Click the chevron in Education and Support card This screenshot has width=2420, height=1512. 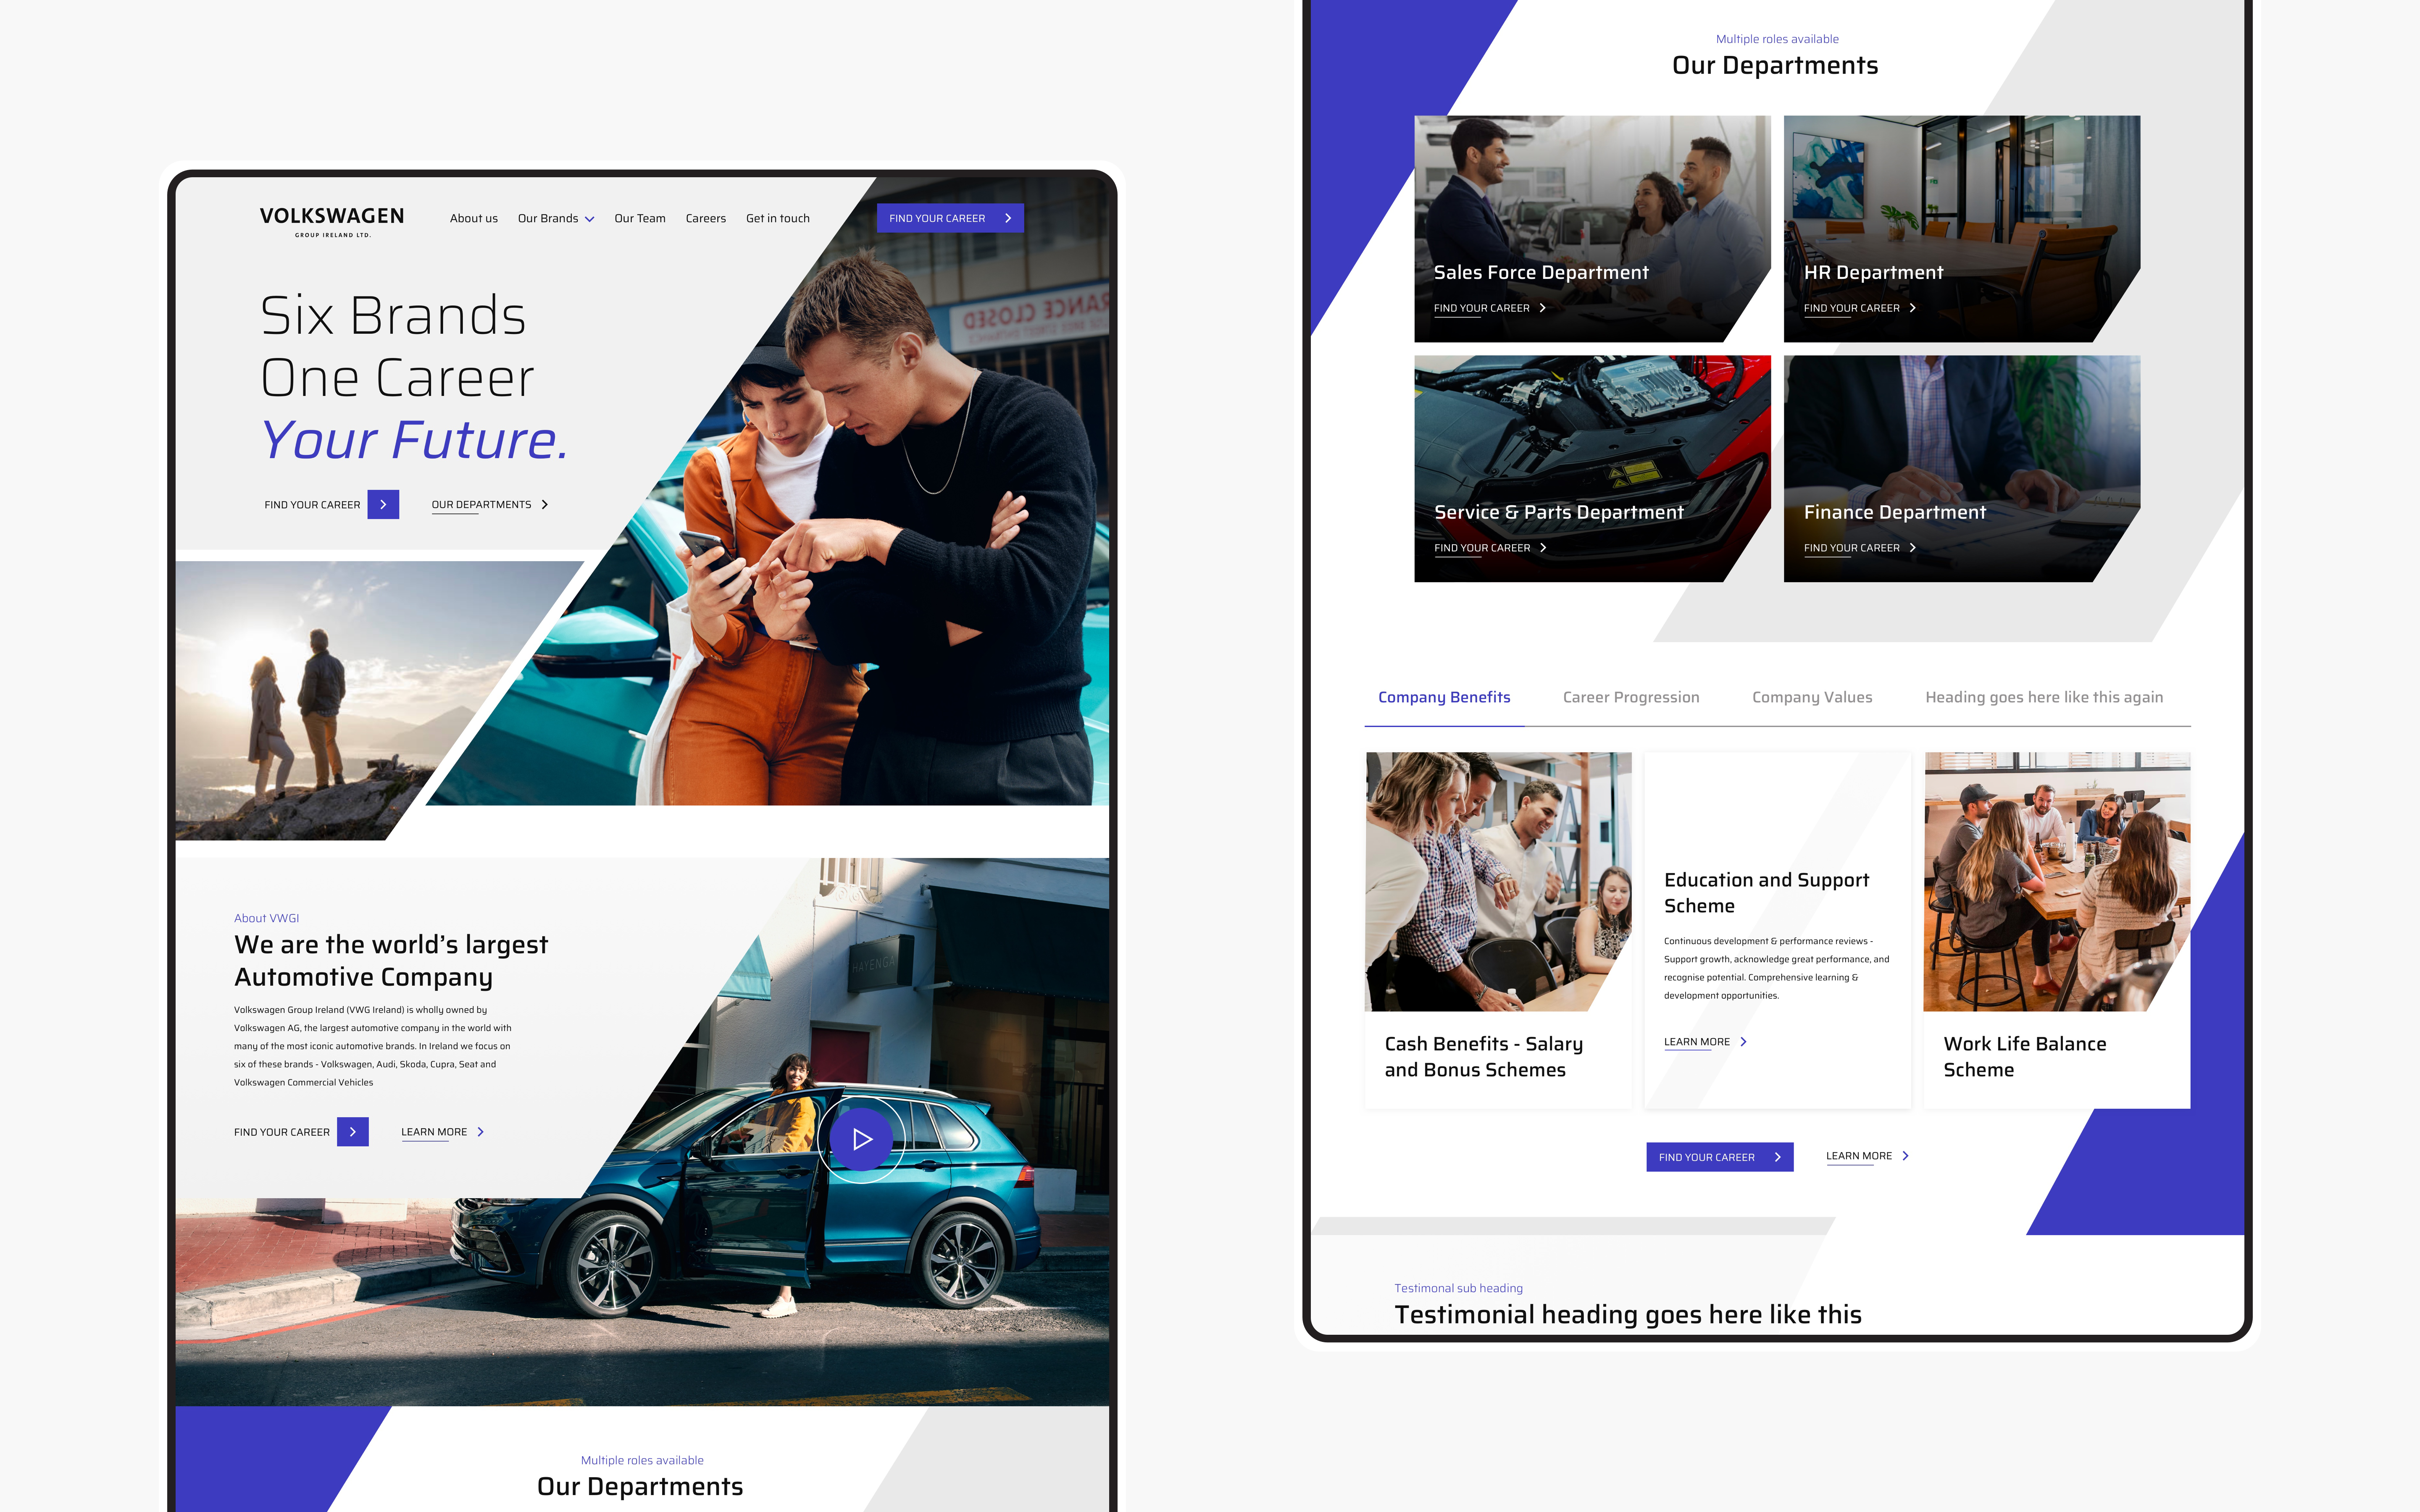tap(1744, 1042)
